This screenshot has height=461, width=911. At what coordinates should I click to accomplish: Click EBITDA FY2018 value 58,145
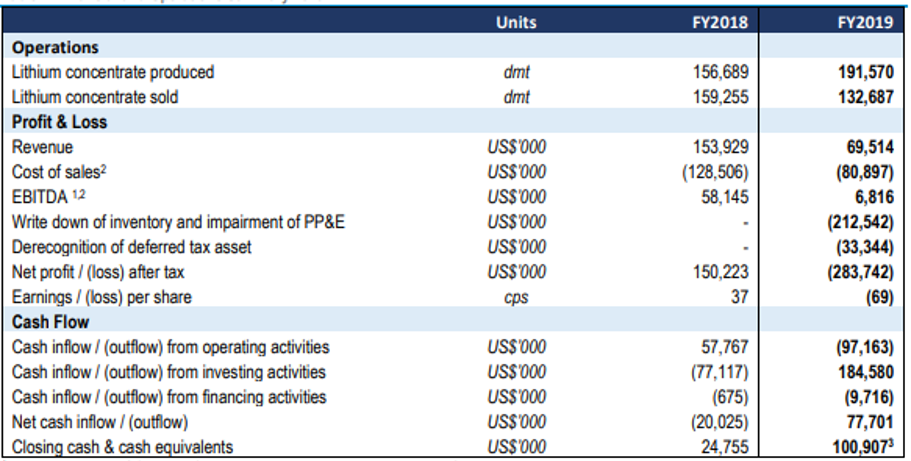[x=725, y=197]
